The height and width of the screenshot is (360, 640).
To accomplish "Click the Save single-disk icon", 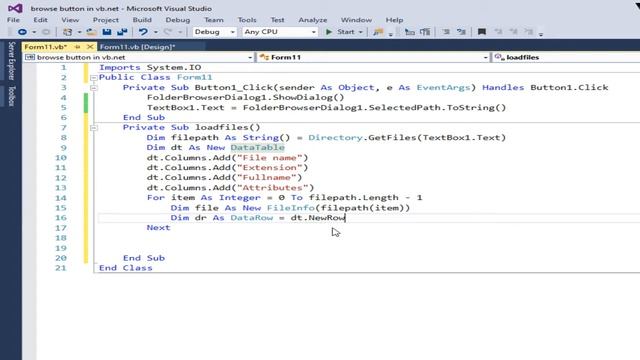I will pos(107,32).
